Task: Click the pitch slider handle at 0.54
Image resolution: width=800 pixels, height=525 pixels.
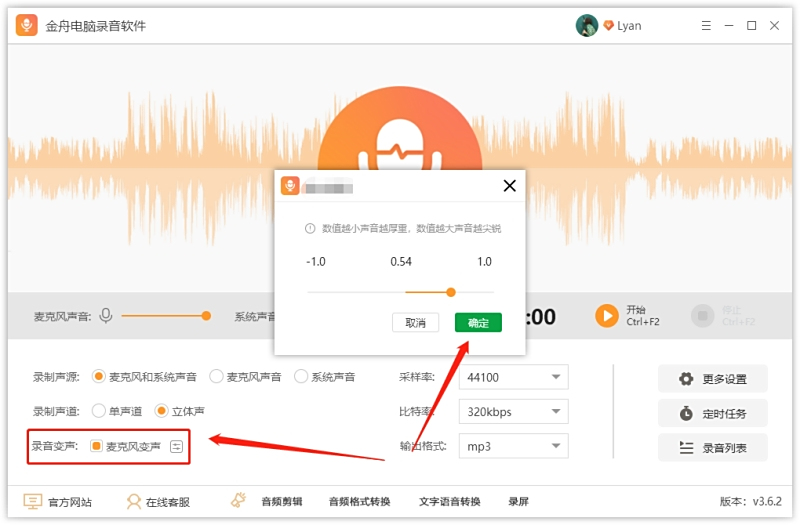Action: (x=451, y=292)
